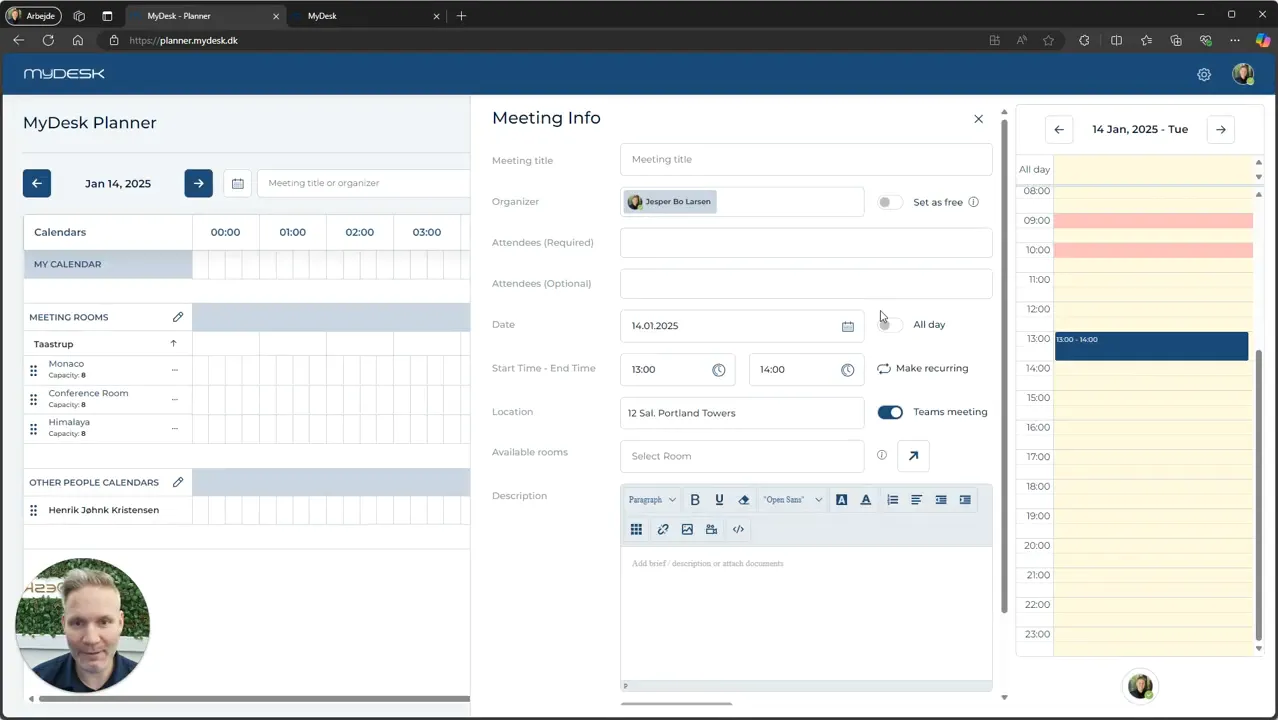Screen dimensions: 1278x720
Task: Click the underline formatting icon
Action: click(x=719, y=500)
